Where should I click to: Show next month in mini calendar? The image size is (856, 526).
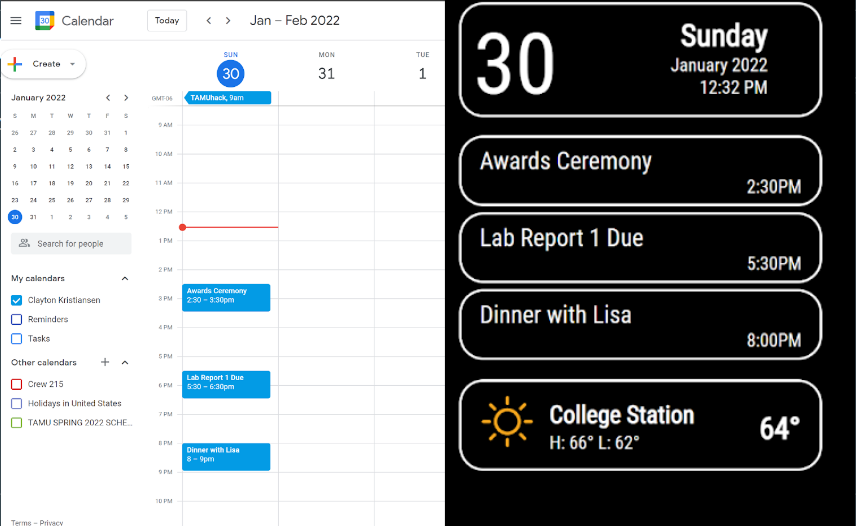pos(126,98)
